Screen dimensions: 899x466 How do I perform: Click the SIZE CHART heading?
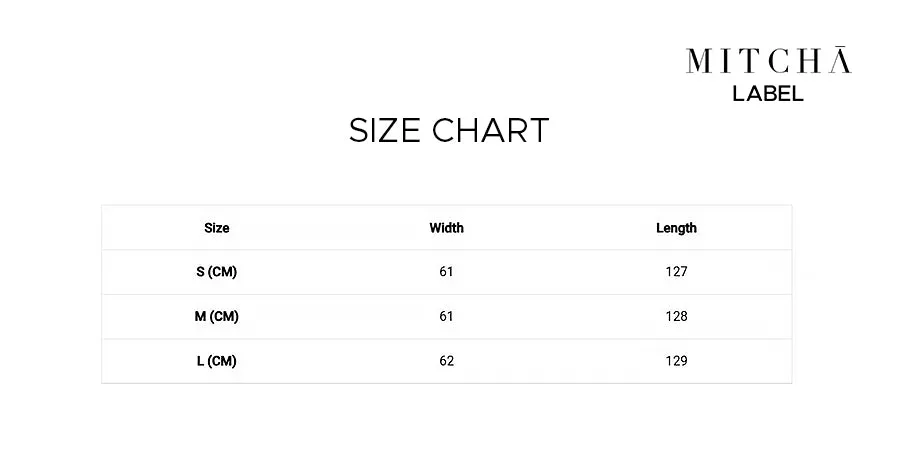(x=449, y=130)
